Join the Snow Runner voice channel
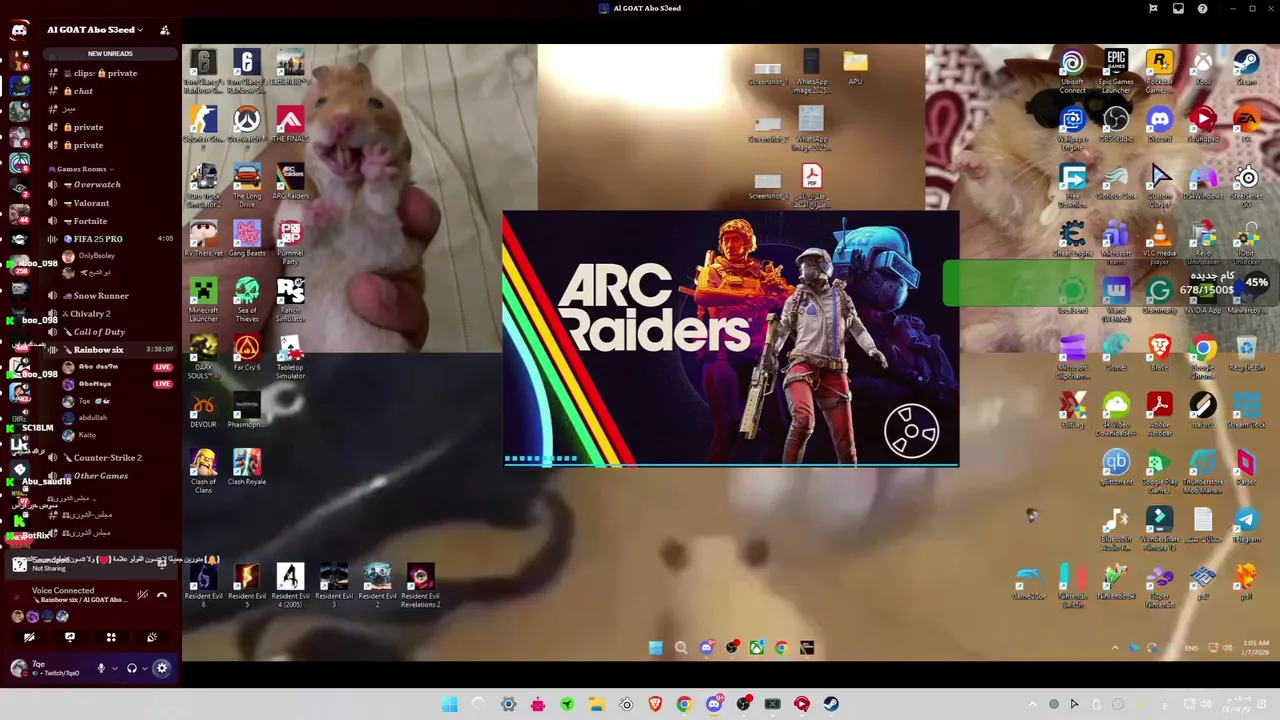Screen dimensions: 1280x720 point(109,296)
